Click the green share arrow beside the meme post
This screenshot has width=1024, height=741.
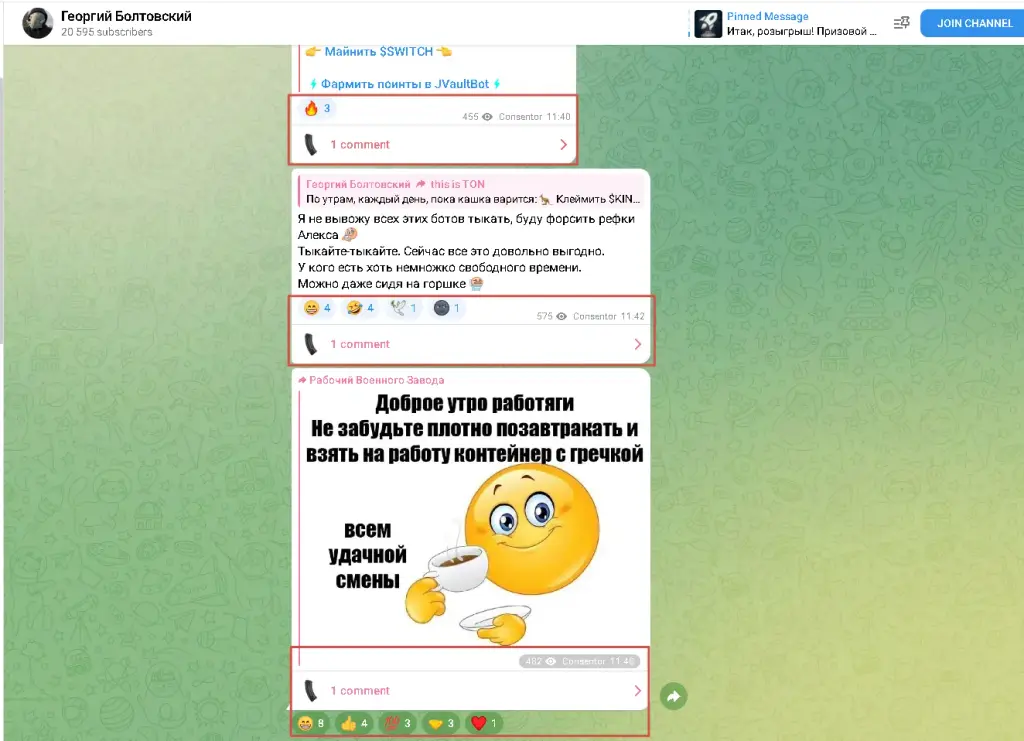(673, 696)
